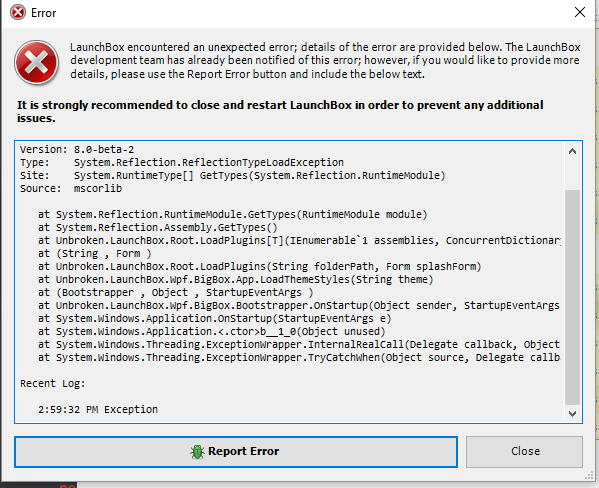This screenshot has width=599, height=488.
Task: Click the Site: GetTypes line in details
Action: pos(233,175)
